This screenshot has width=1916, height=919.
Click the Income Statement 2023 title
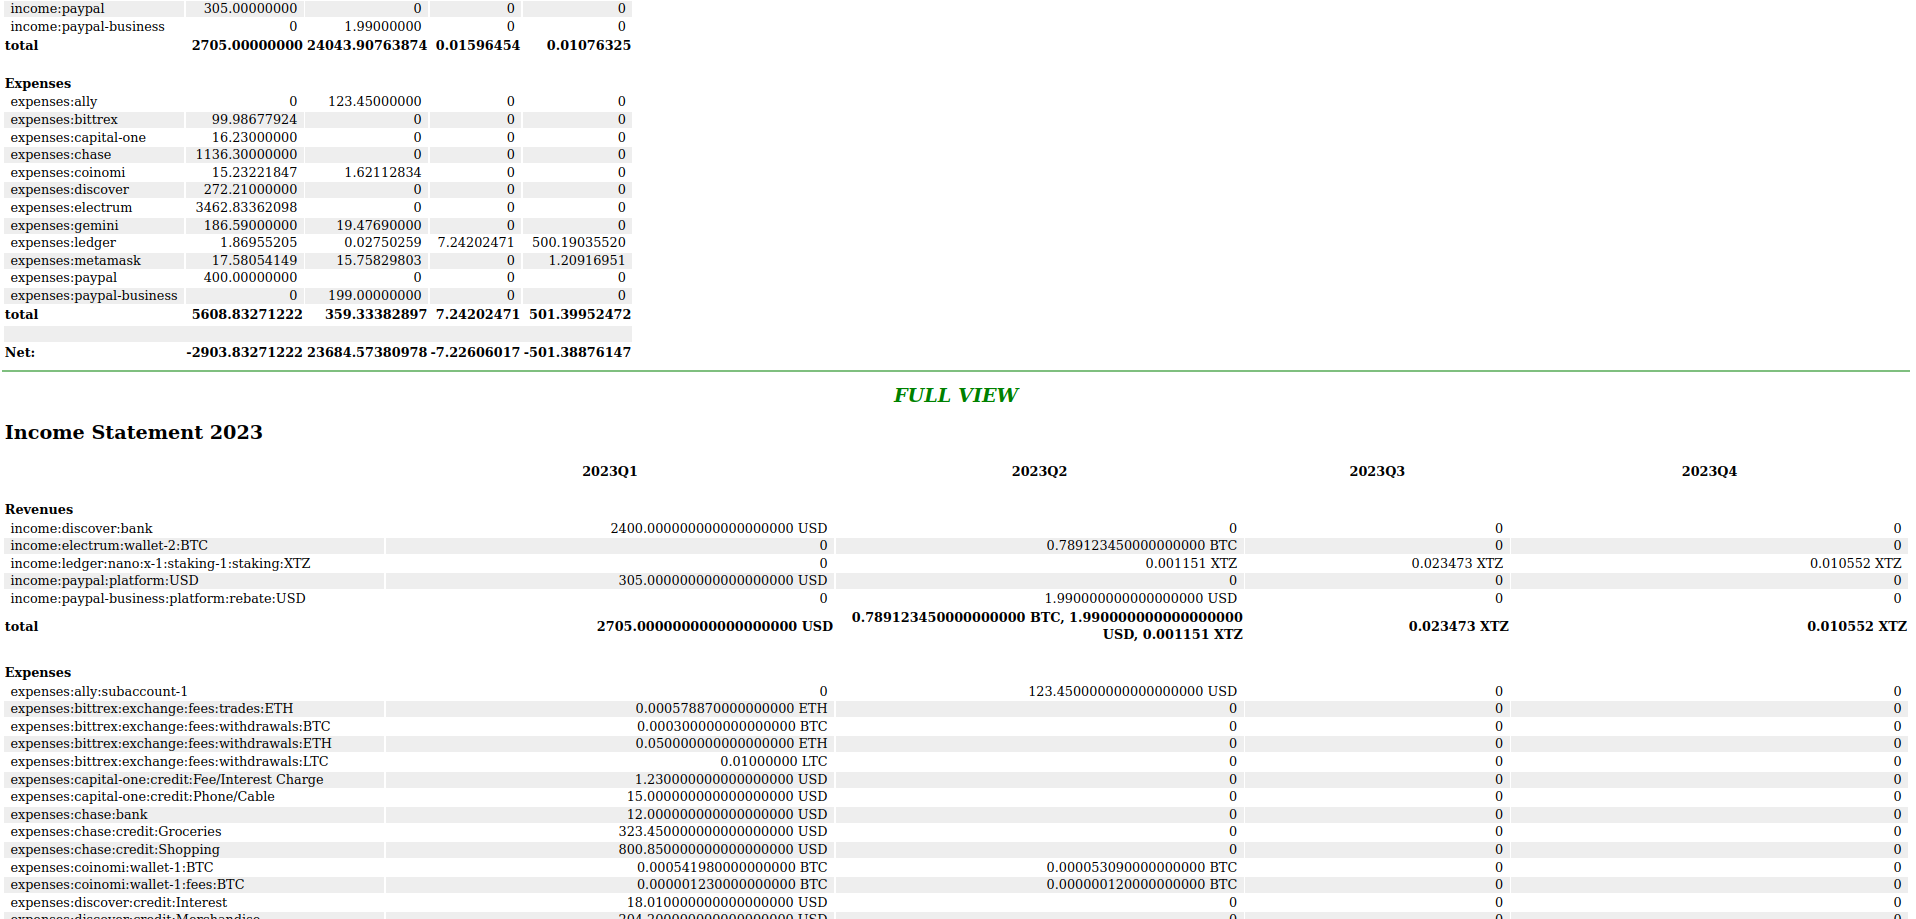(x=133, y=432)
